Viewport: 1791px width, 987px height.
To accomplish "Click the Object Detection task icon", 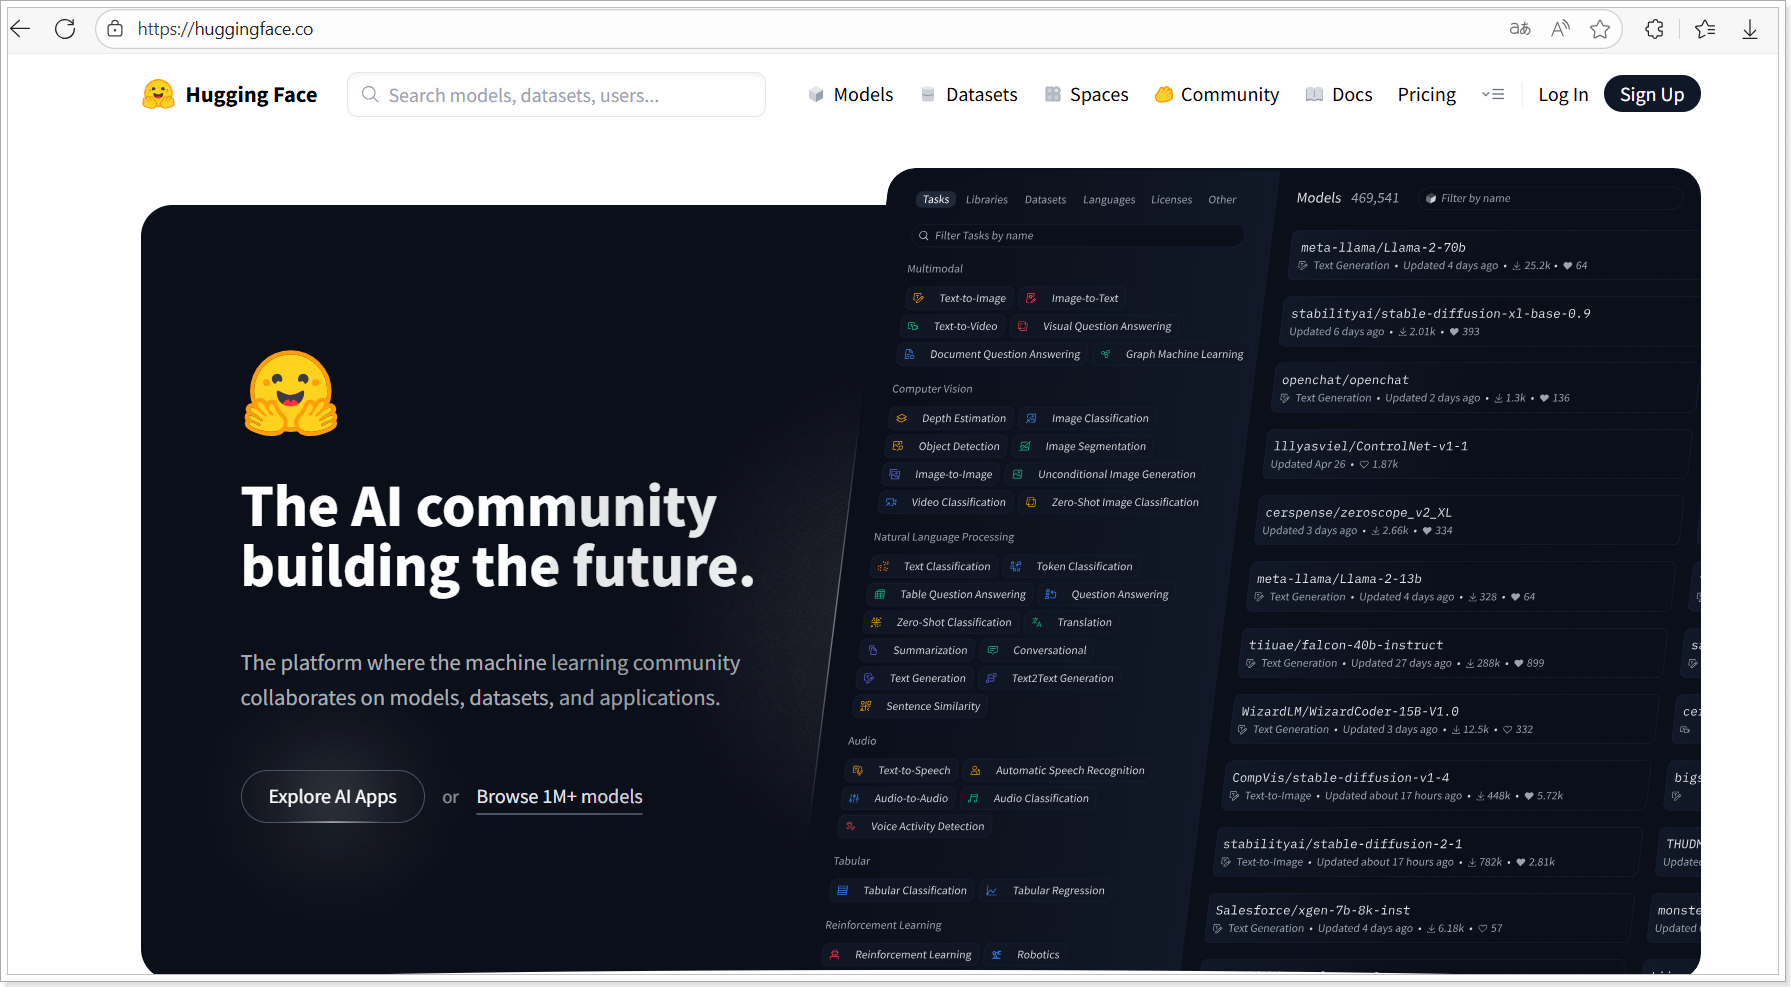I will (x=898, y=446).
